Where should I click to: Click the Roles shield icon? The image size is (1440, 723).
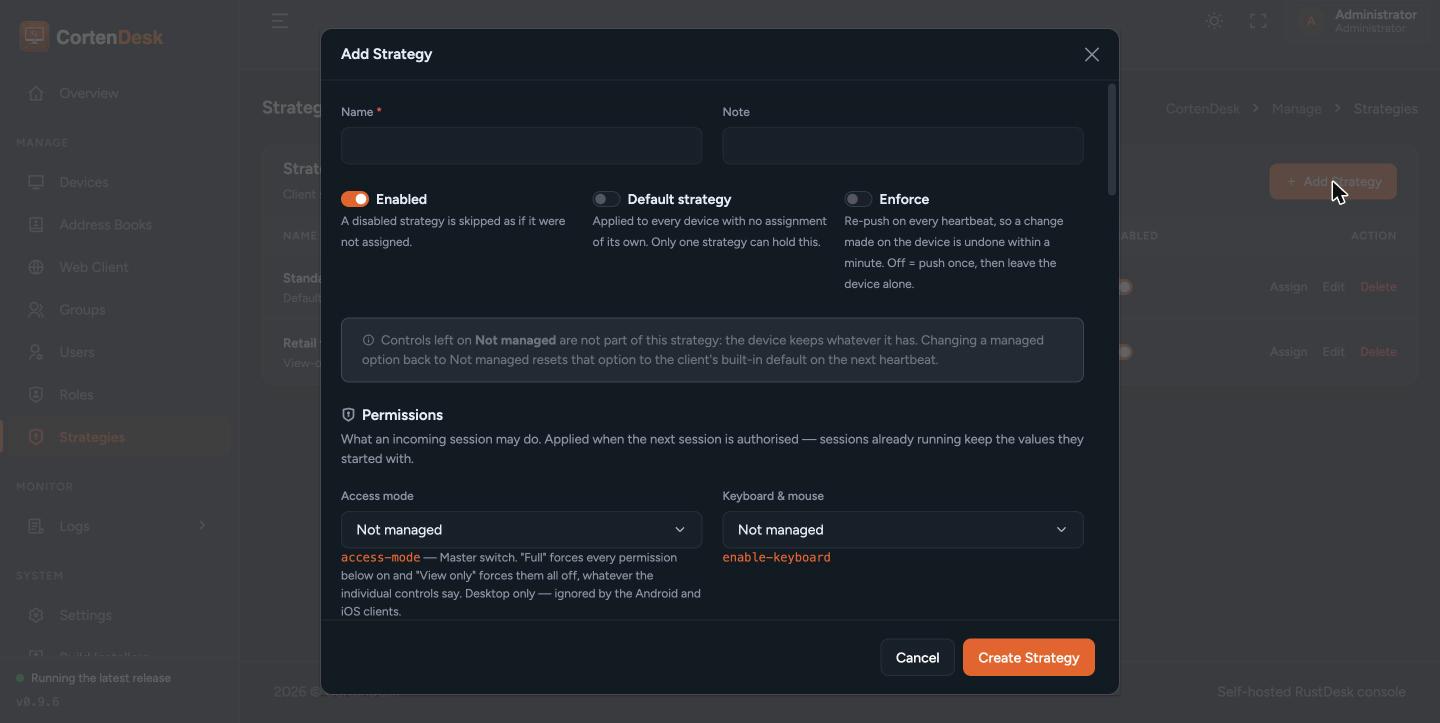coord(36,395)
